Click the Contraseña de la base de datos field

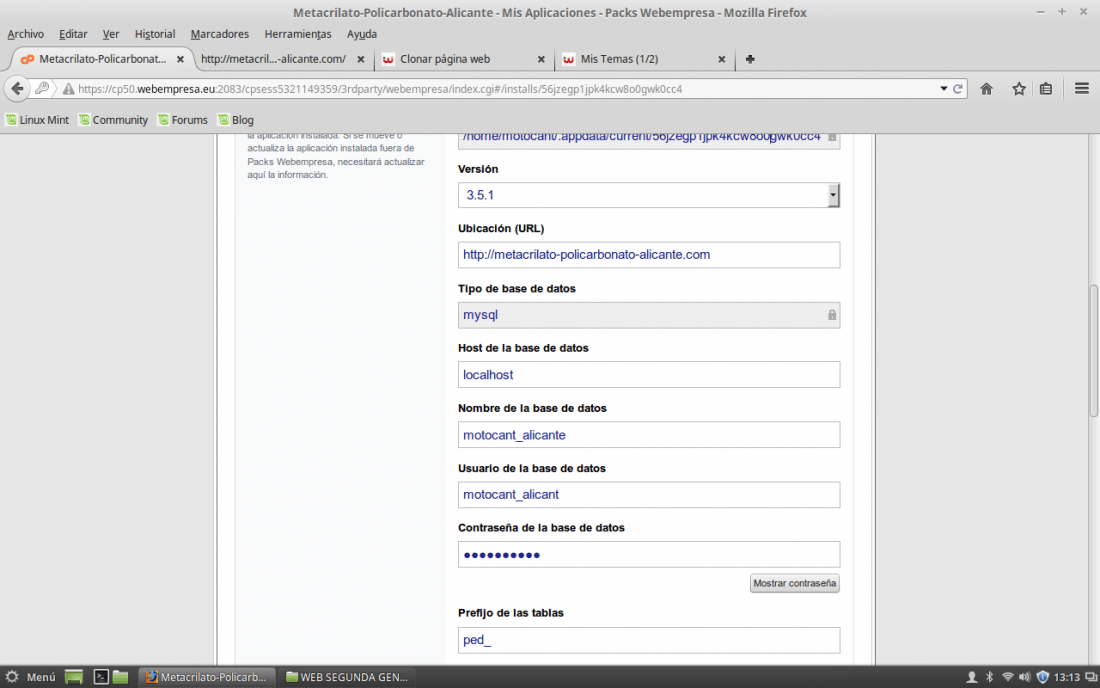click(x=649, y=555)
